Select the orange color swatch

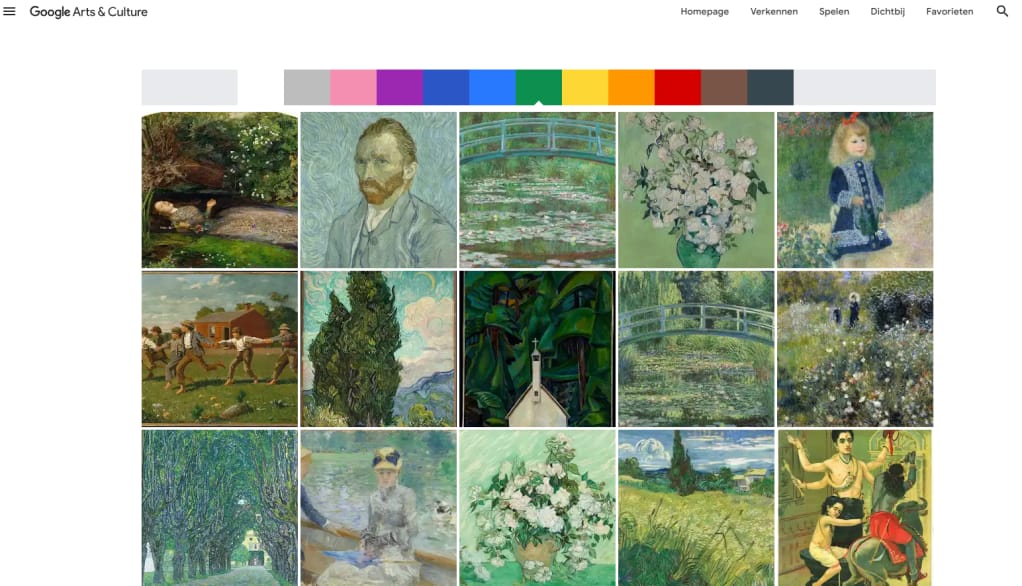click(631, 87)
